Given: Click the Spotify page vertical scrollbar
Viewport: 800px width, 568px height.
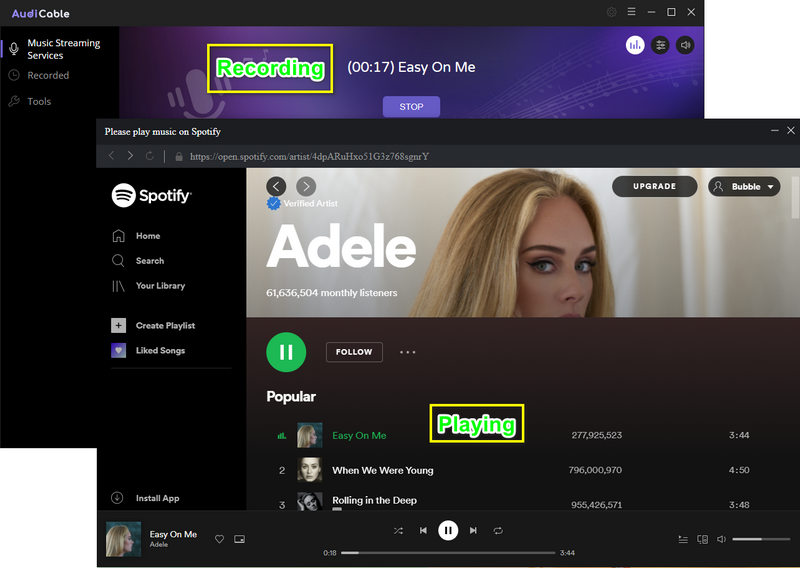Looking at the screenshot, I should [795, 197].
